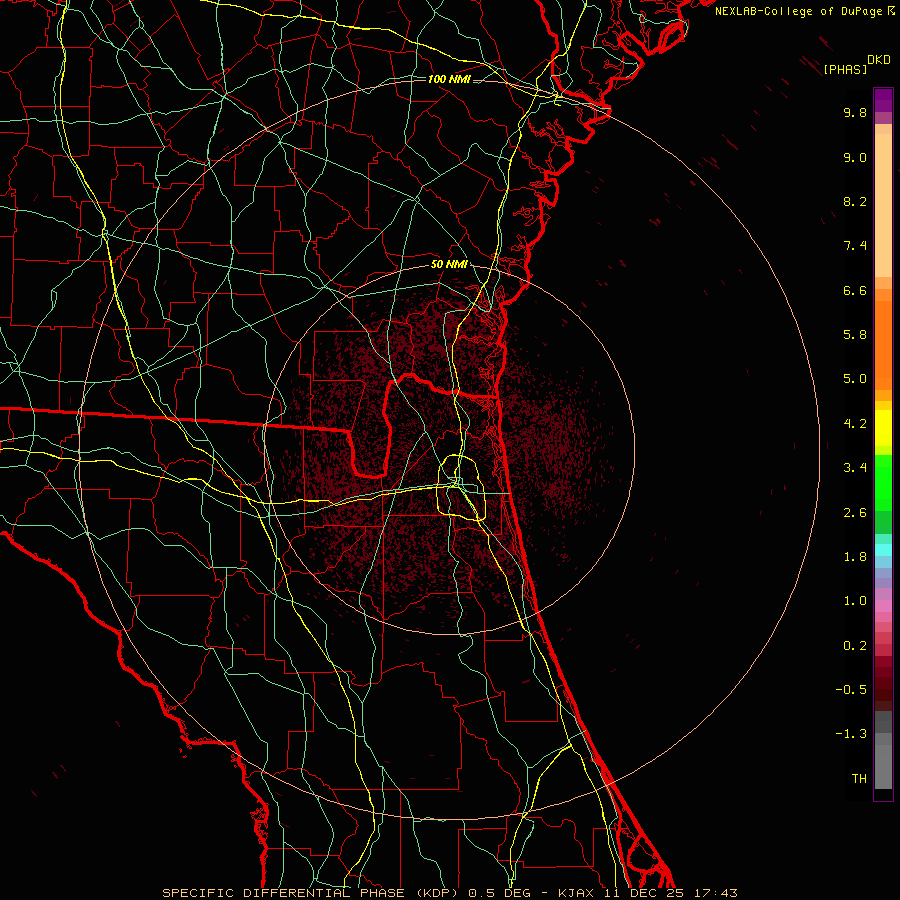
Task: Click the NEXLAB-College of DuPage text
Action: tap(798, 11)
